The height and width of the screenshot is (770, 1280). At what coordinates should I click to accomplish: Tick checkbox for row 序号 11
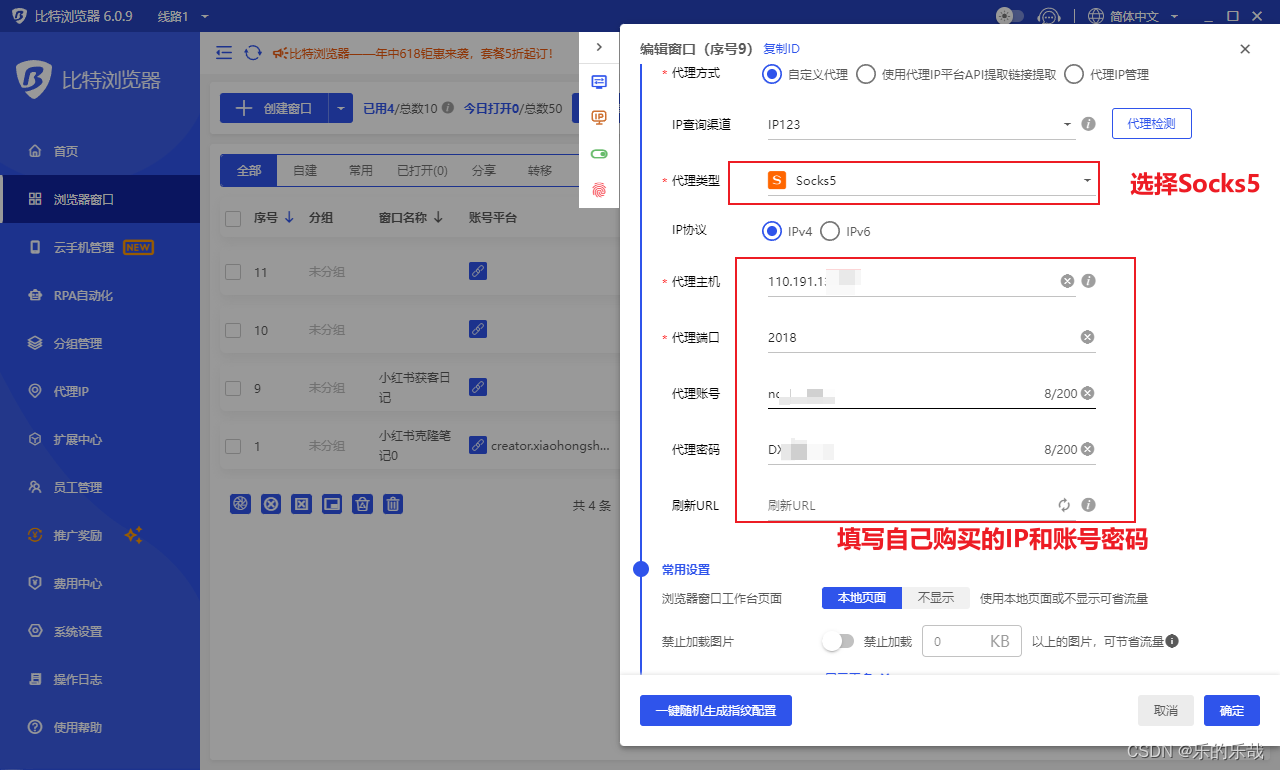233,272
